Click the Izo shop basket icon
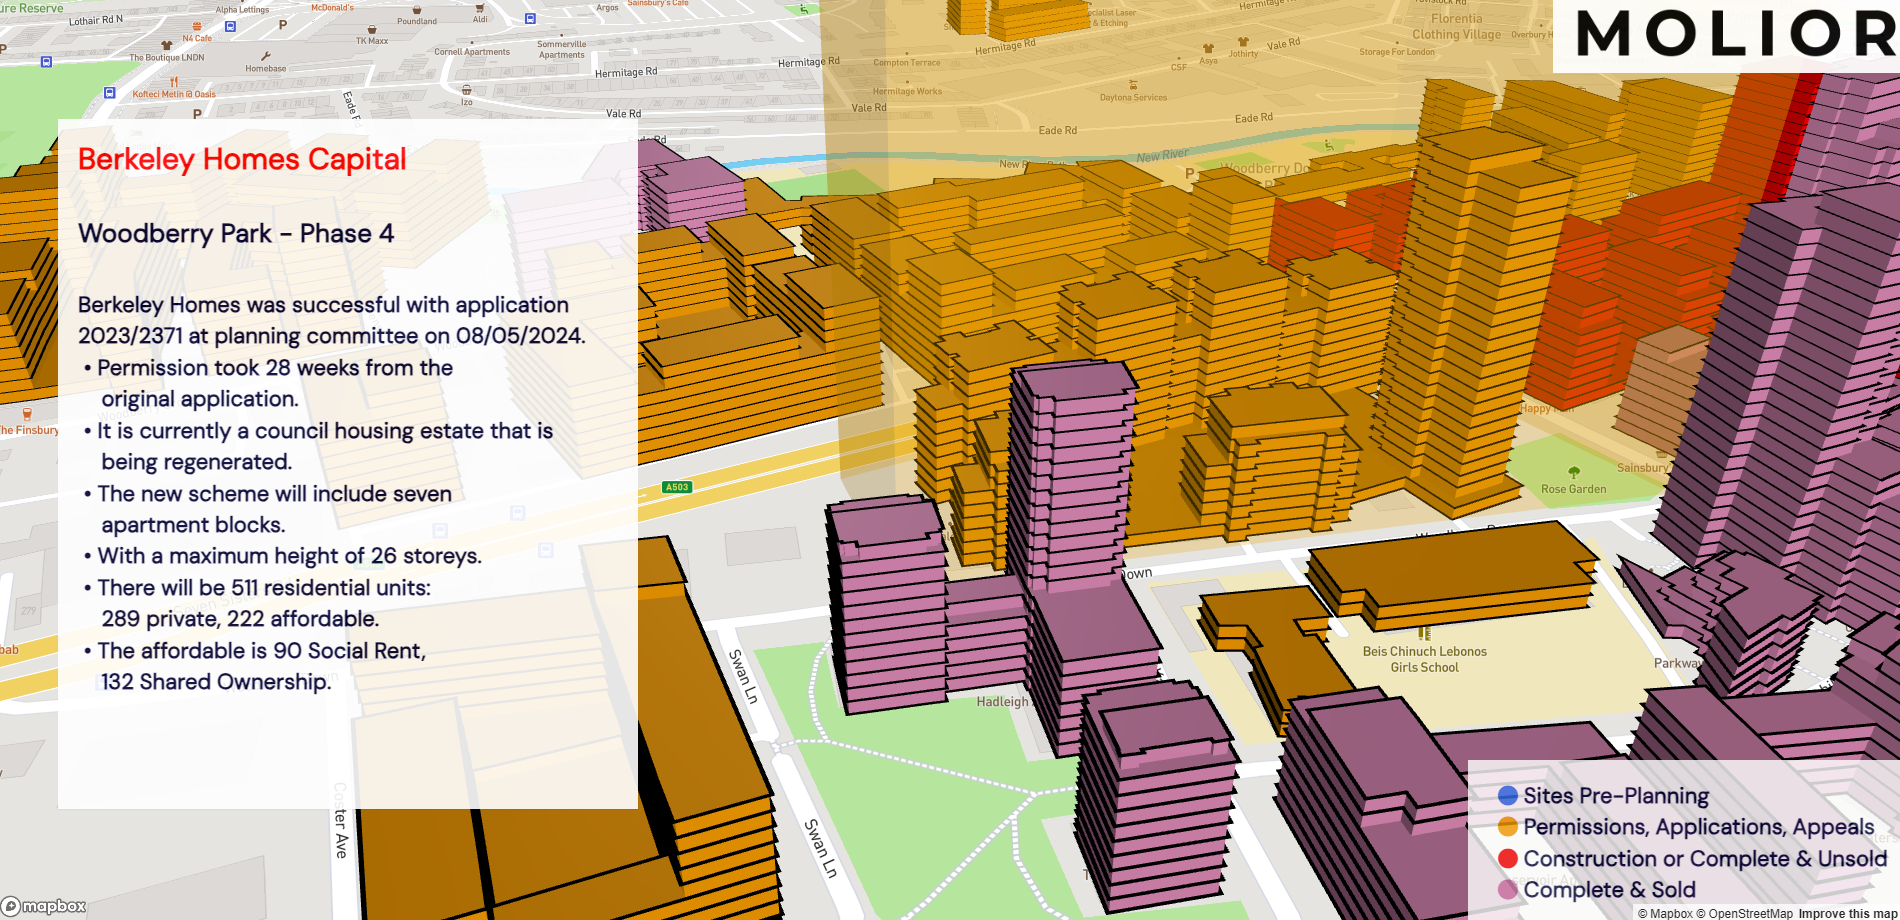 [x=467, y=90]
